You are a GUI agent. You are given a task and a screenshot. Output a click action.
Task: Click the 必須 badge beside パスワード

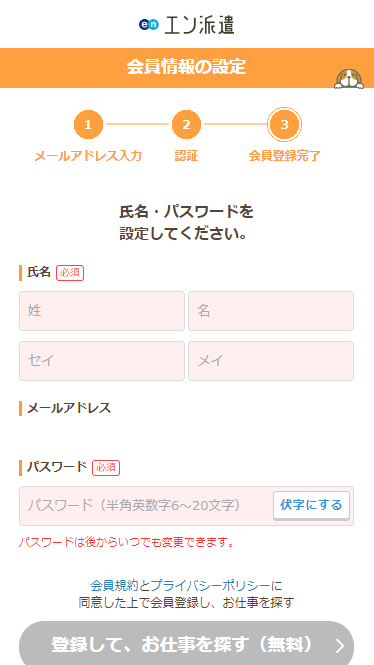click(x=106, y=468)
